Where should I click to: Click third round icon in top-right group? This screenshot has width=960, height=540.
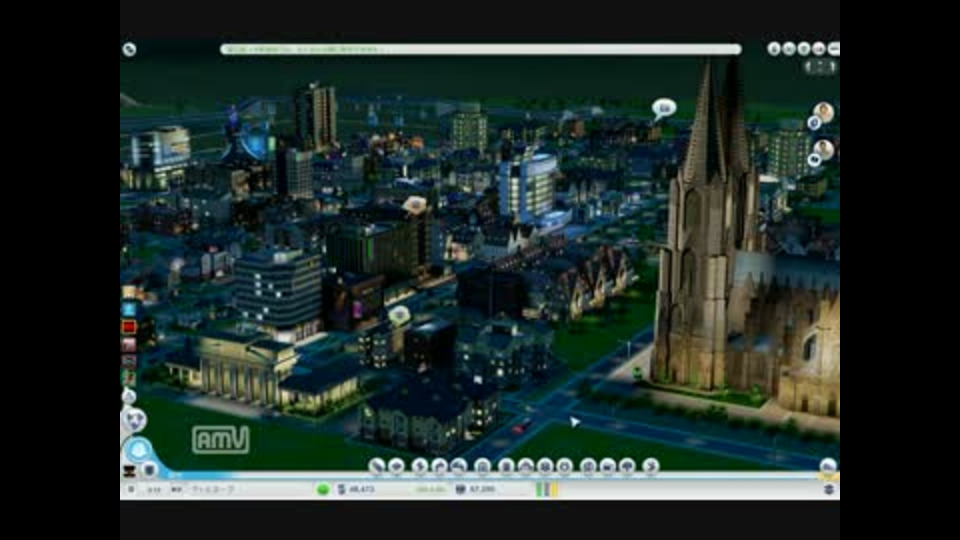pos(804,48)
